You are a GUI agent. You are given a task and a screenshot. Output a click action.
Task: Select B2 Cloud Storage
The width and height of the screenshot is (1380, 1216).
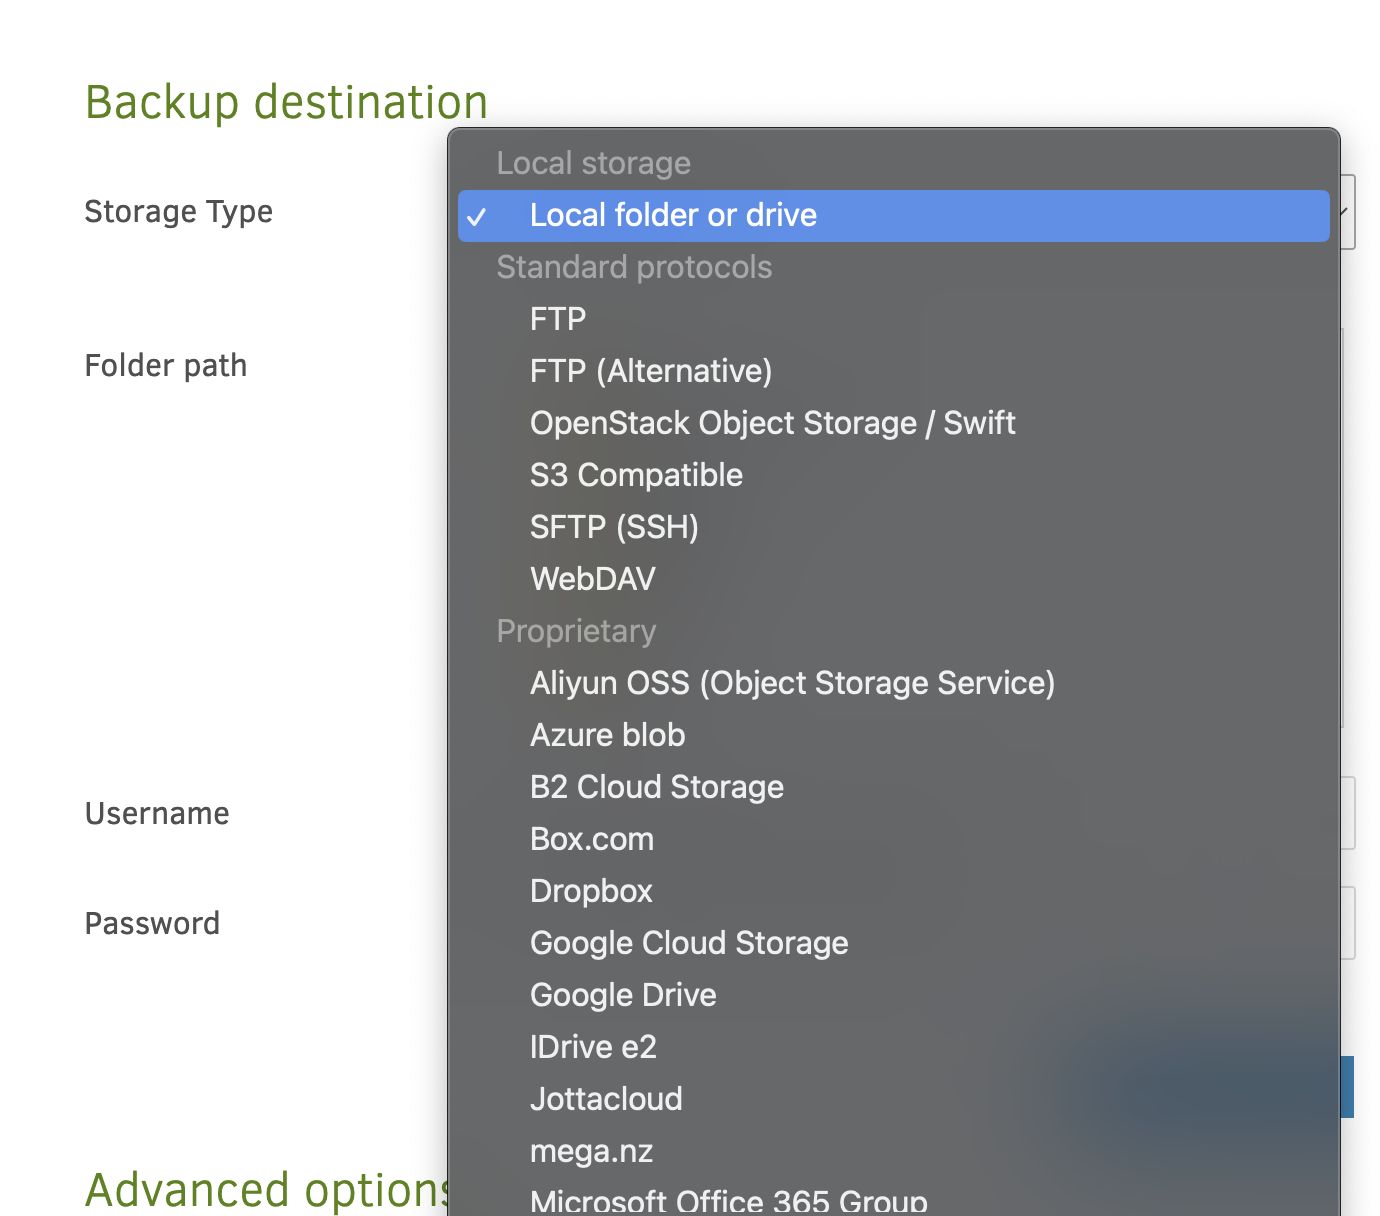(893, 787)
